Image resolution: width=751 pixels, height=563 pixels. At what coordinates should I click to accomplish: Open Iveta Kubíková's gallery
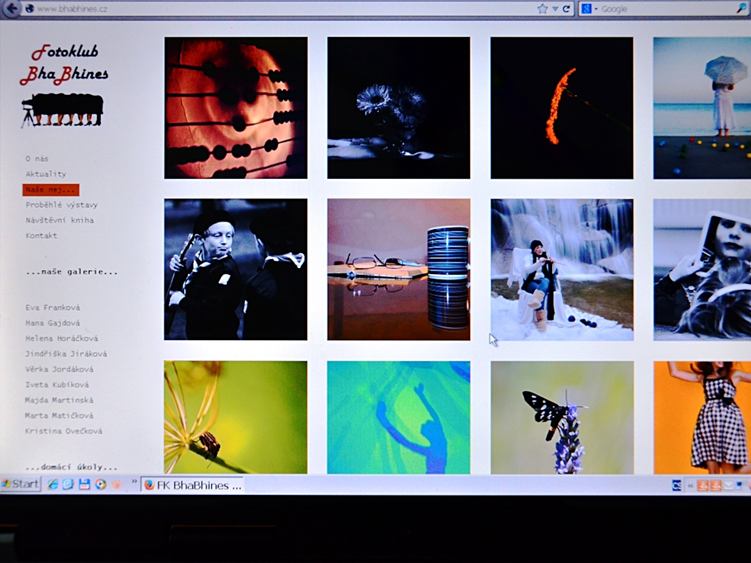(57, 385)
